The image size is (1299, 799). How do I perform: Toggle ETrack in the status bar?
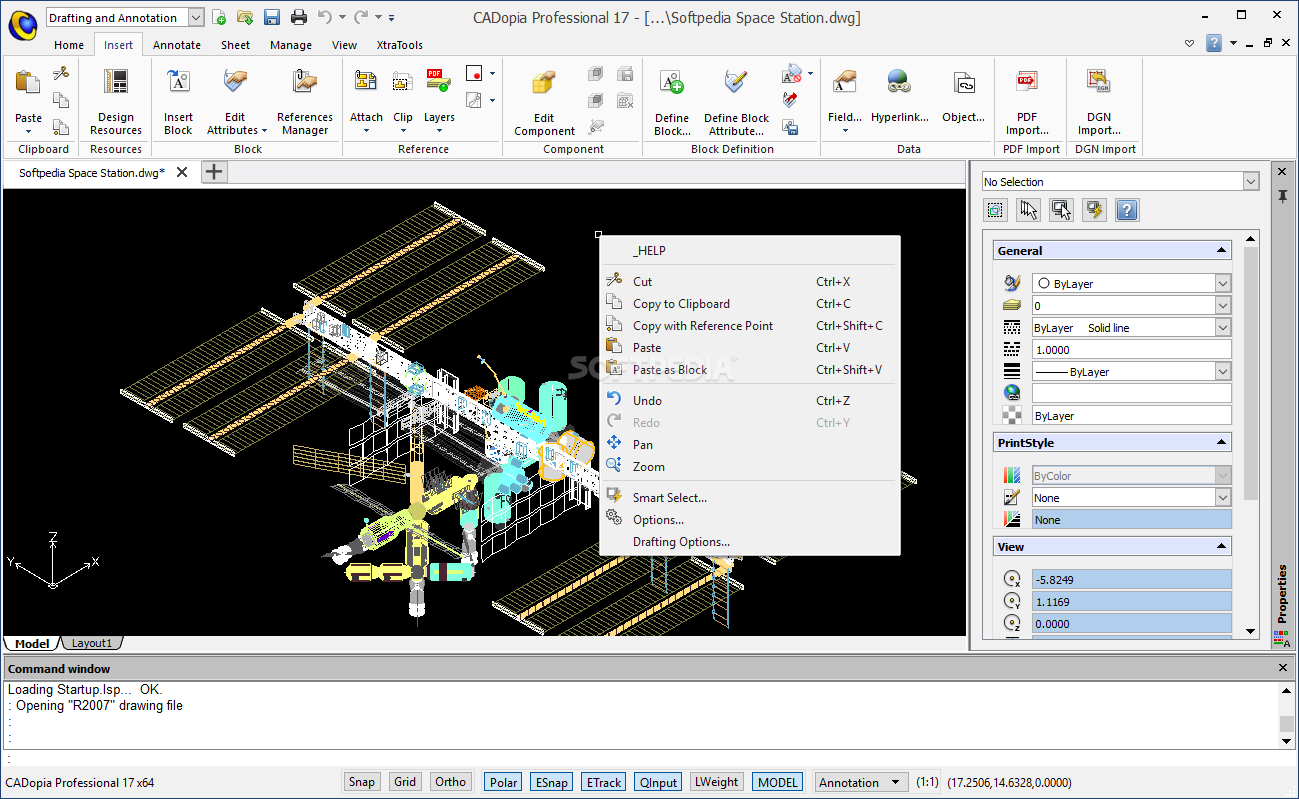pyautogui.click(x=603, y=782)
